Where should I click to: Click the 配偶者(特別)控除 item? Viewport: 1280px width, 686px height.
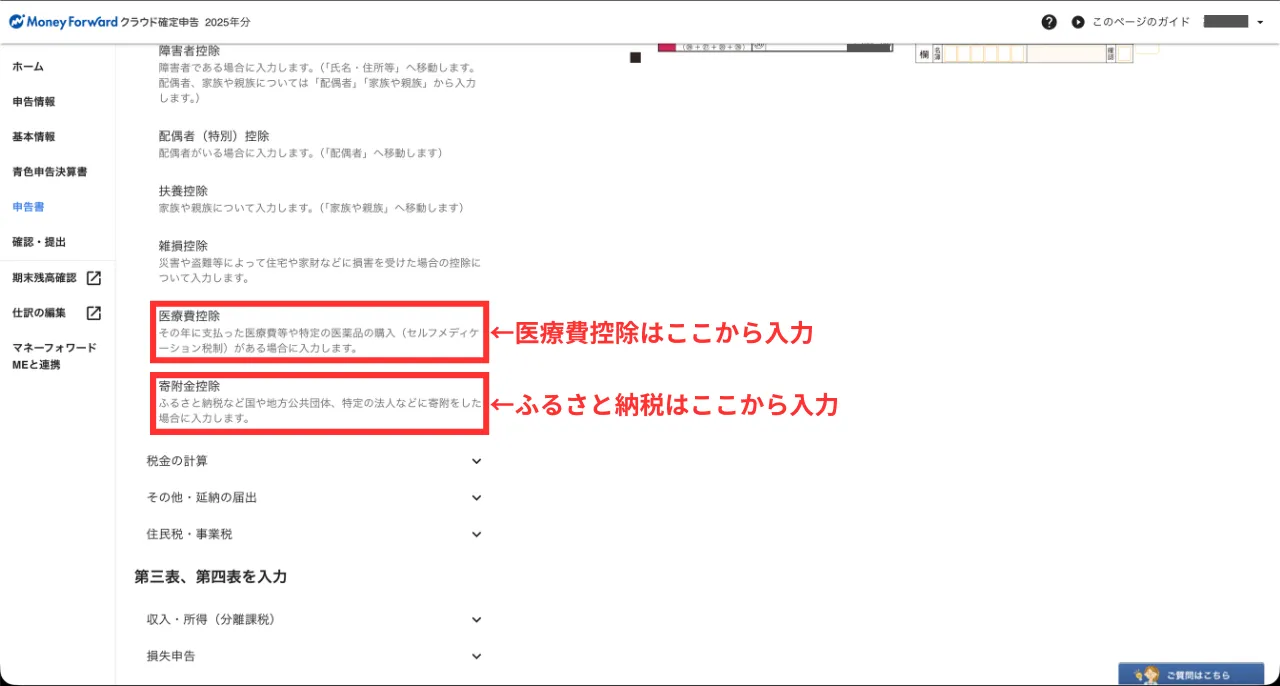214,136
